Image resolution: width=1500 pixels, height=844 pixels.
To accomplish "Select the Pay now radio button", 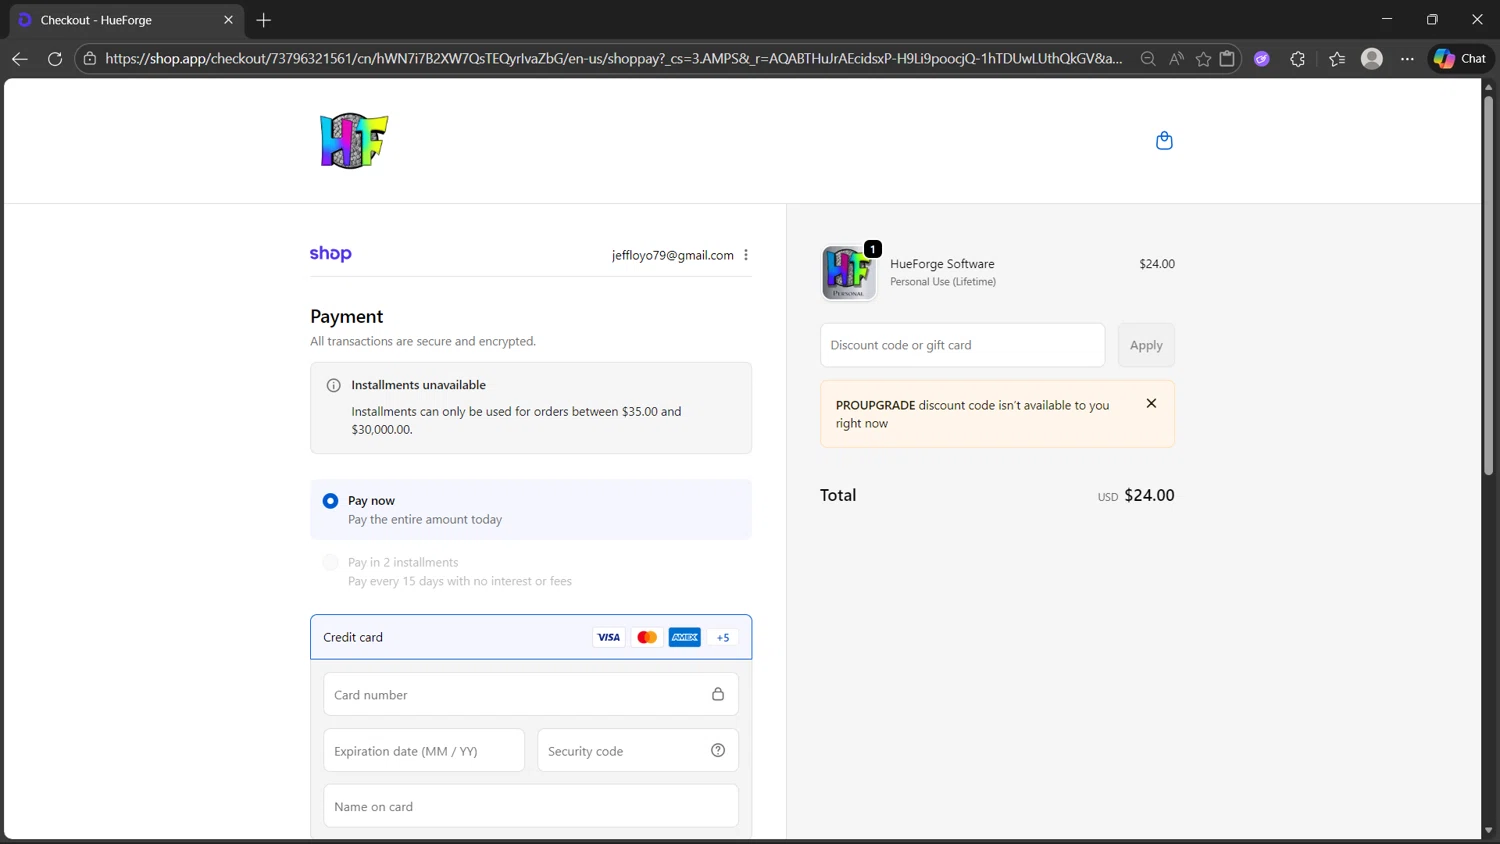I will pos(330,501).
